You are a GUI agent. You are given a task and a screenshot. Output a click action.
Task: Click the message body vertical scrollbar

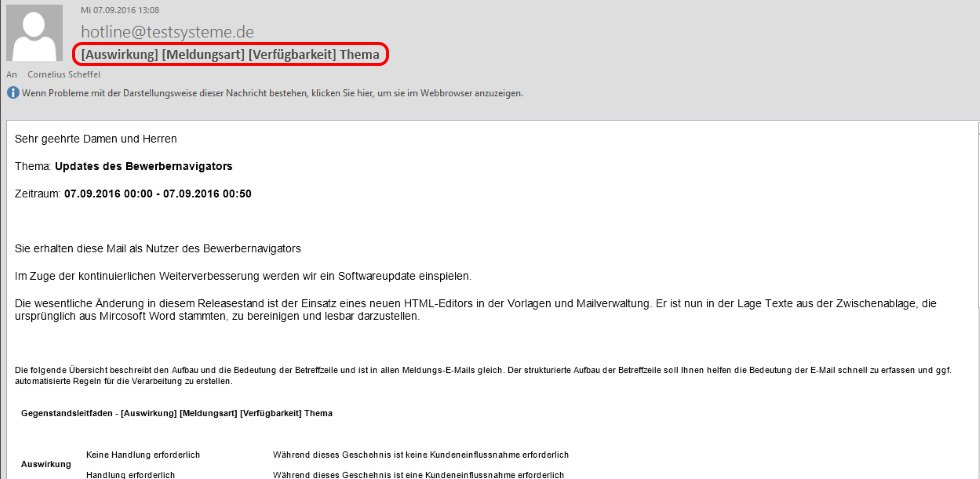978,300
